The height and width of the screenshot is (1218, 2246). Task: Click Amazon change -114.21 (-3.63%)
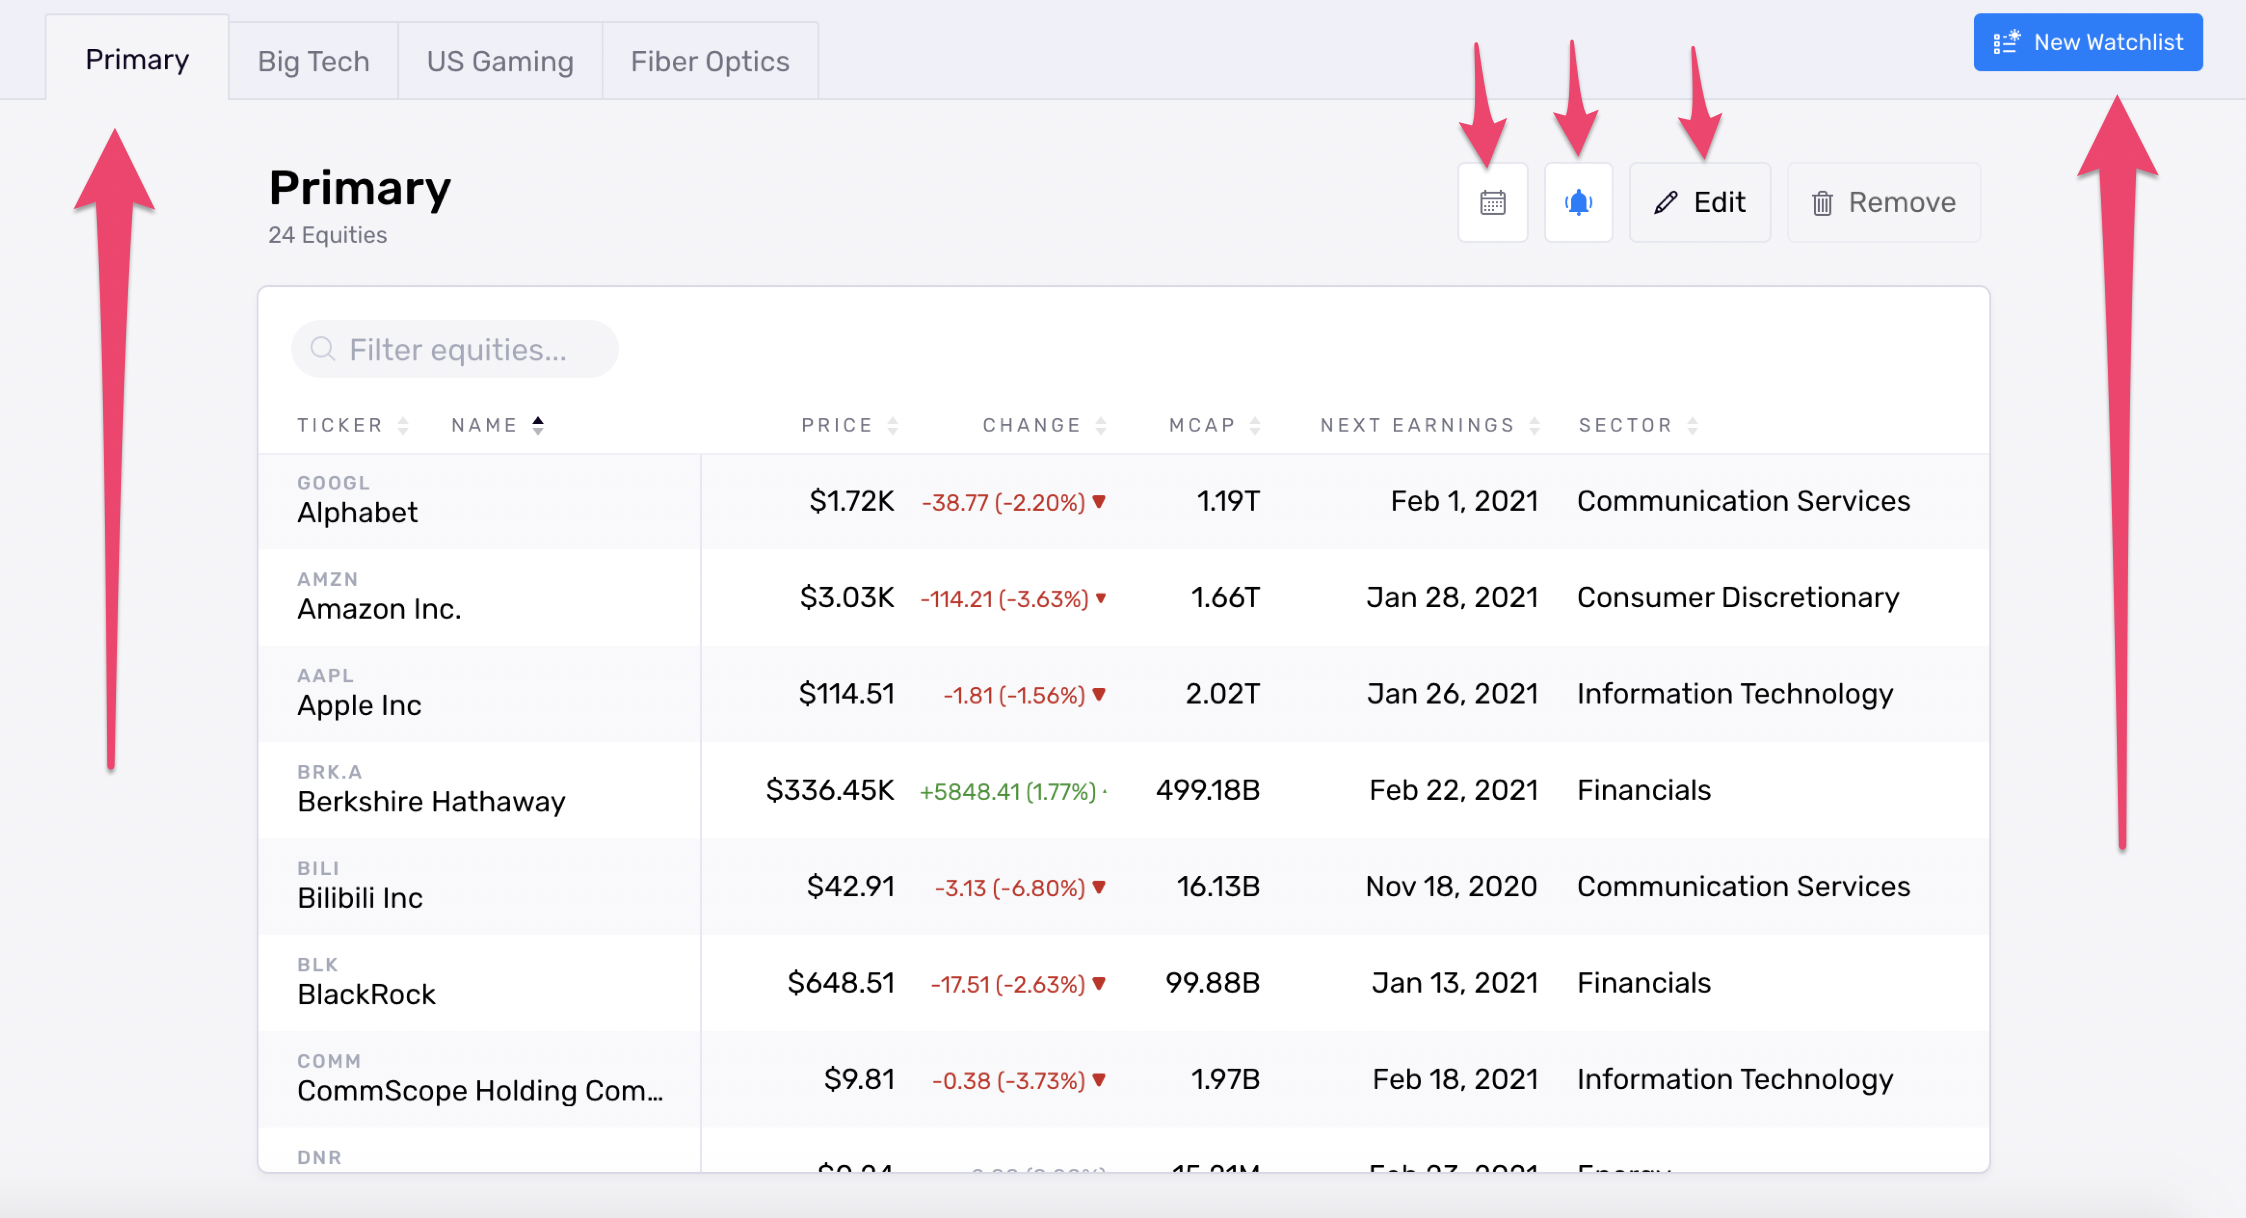(1004, 598)
